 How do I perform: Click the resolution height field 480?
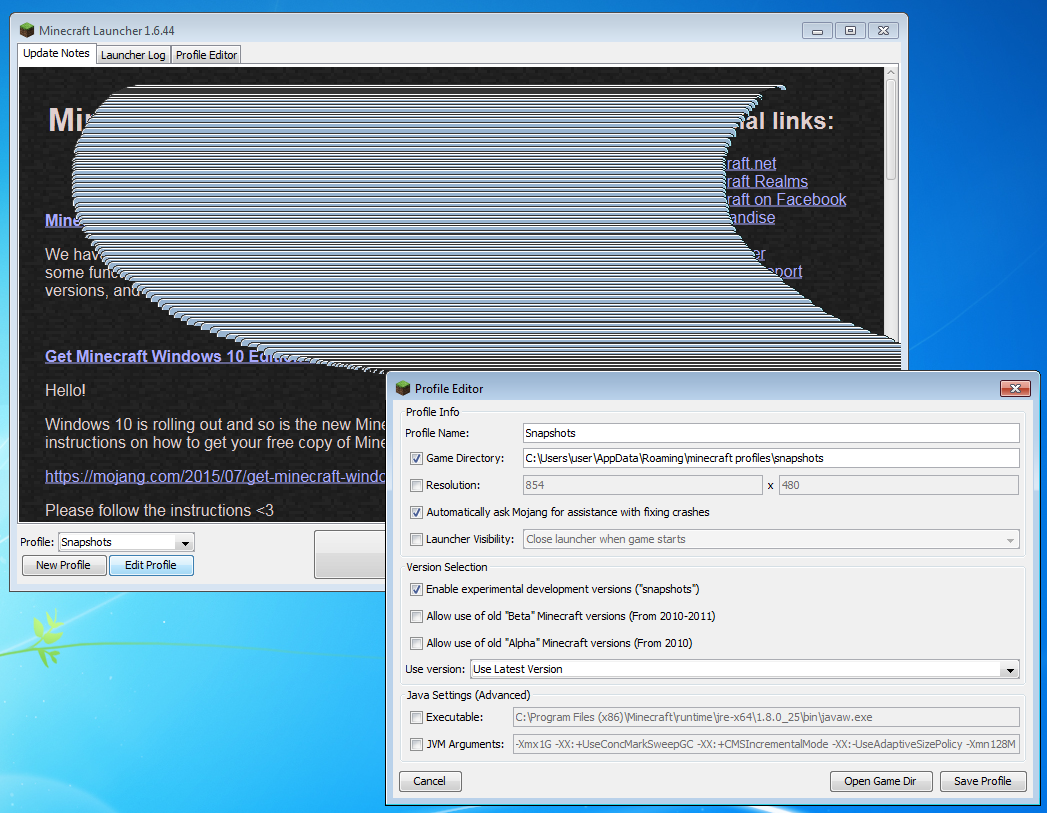(x=899, y=485)
